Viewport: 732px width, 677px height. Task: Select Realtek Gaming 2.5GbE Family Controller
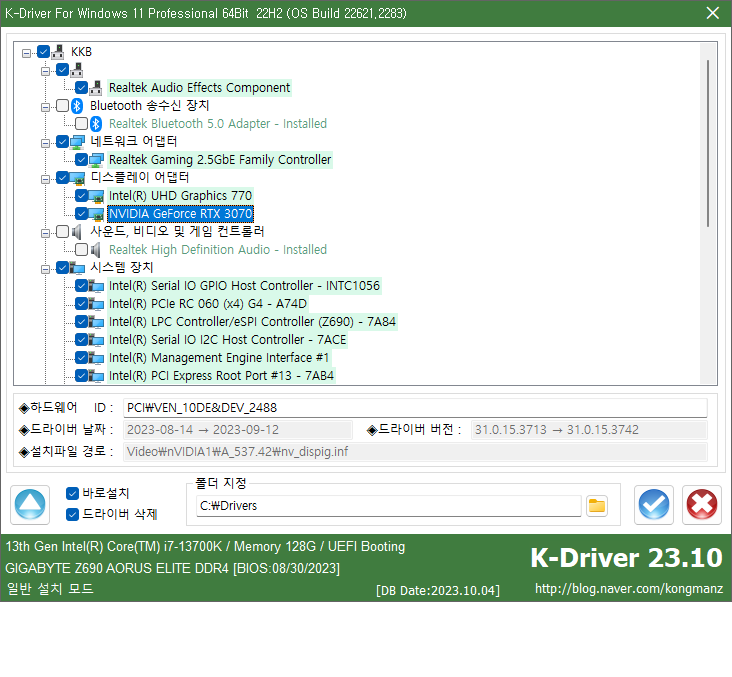pyautogui.click(x=220, y=160)
